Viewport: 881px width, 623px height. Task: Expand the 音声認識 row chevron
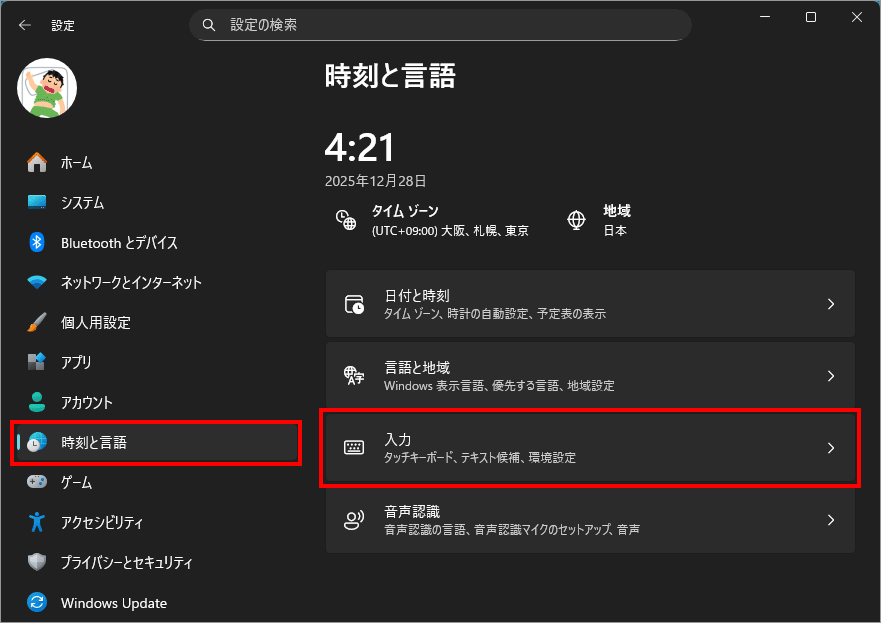831,520
